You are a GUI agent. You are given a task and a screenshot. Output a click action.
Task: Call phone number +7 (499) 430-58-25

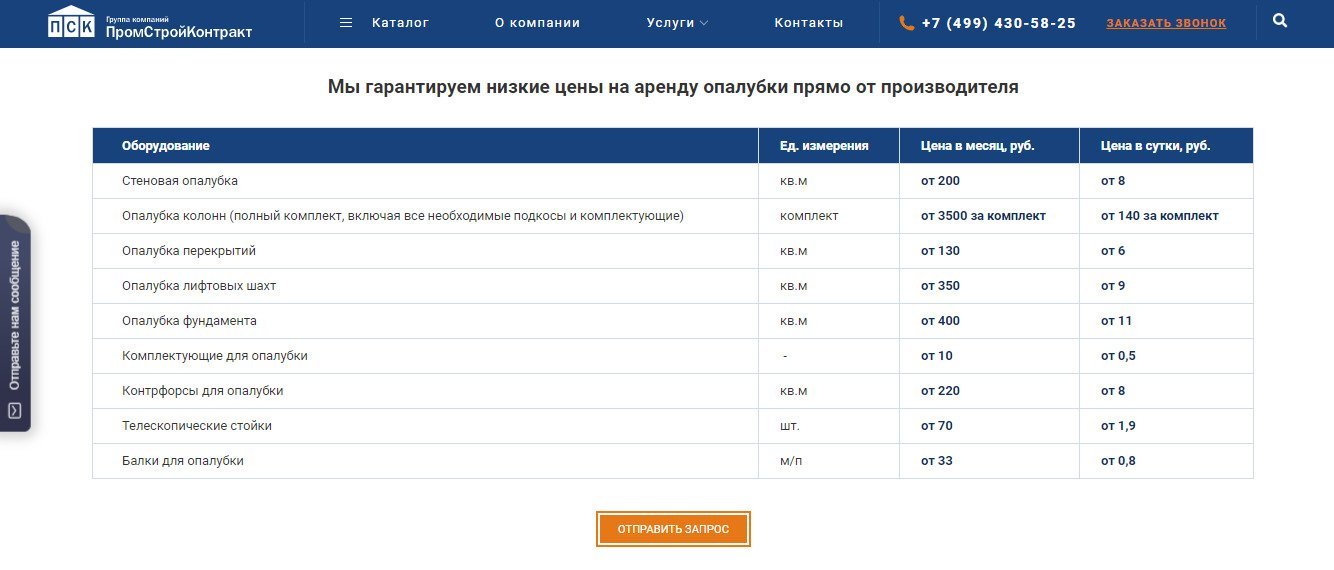coord(998,23)
